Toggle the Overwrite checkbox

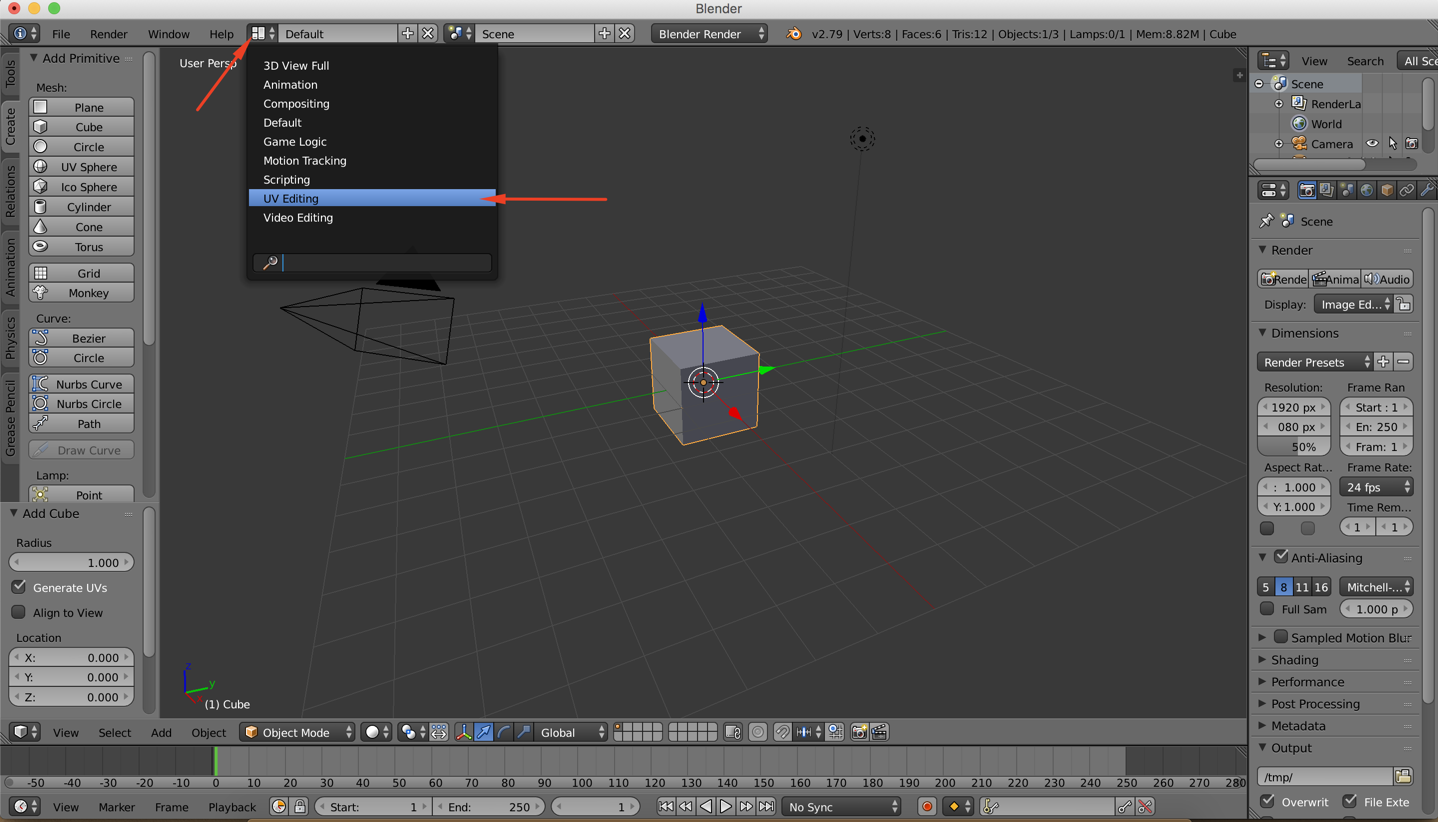(x=1268, y=801)
